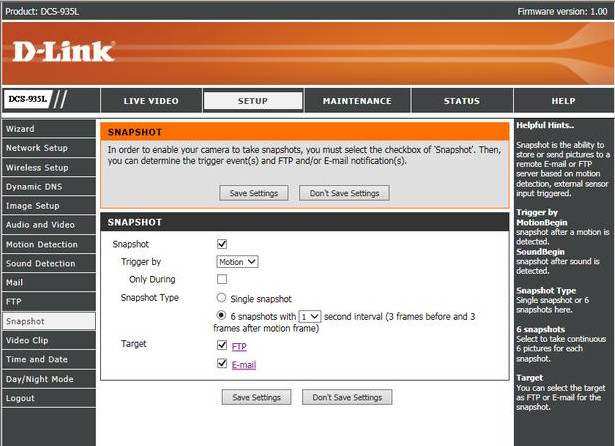Switch to the Maintenance tab
This screenshot has width=615, height=446.
tap(357, 101)
